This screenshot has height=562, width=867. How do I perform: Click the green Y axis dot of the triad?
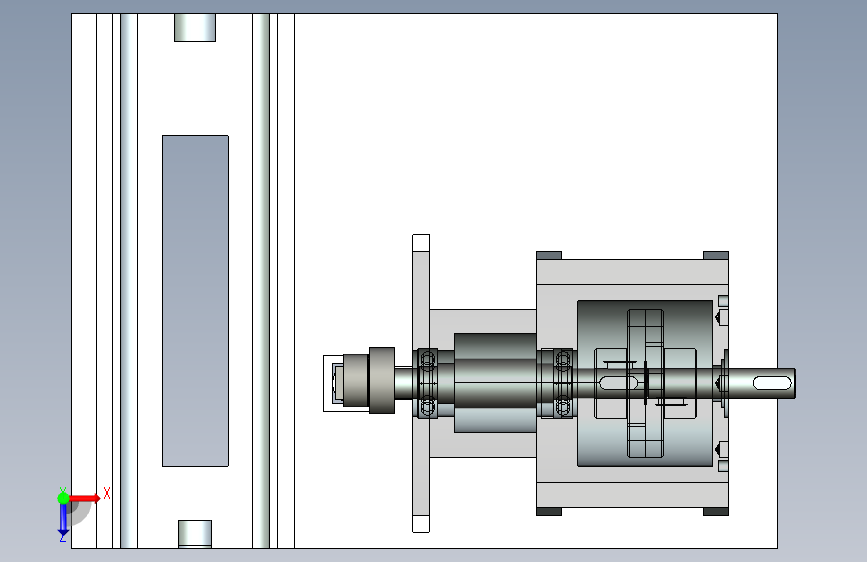point(63,498)
